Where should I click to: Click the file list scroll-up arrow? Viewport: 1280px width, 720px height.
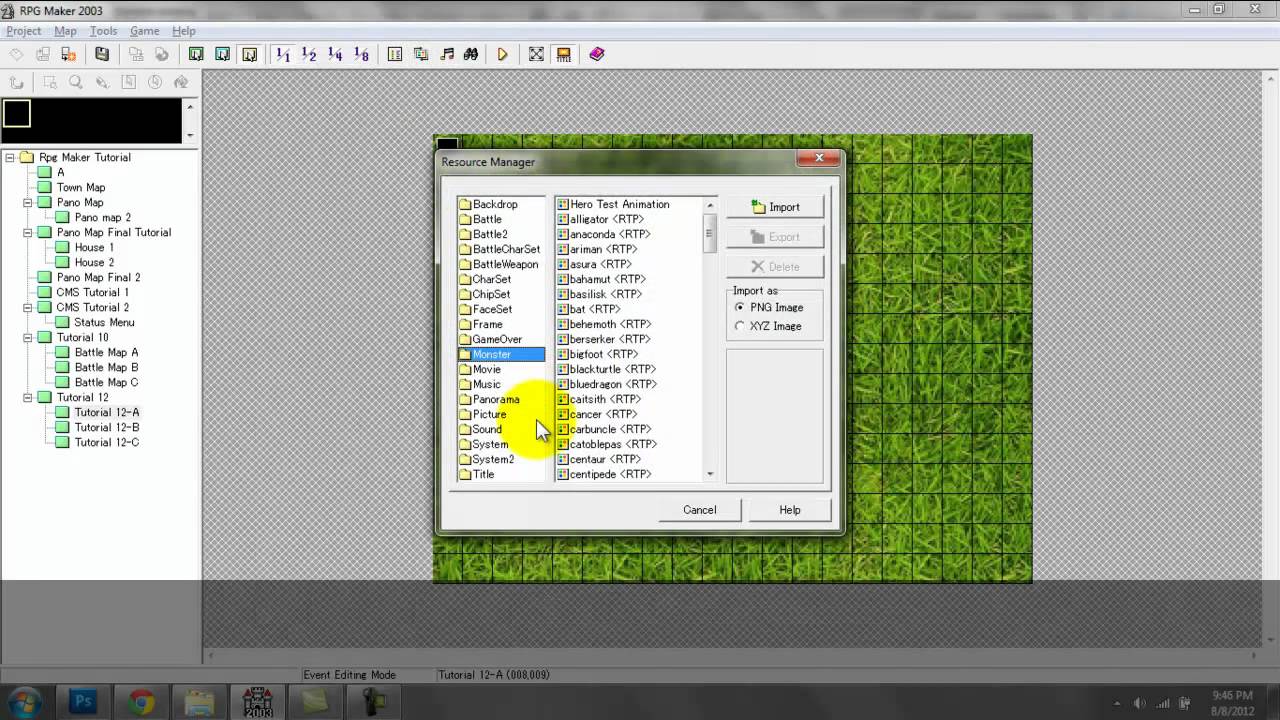710,204
